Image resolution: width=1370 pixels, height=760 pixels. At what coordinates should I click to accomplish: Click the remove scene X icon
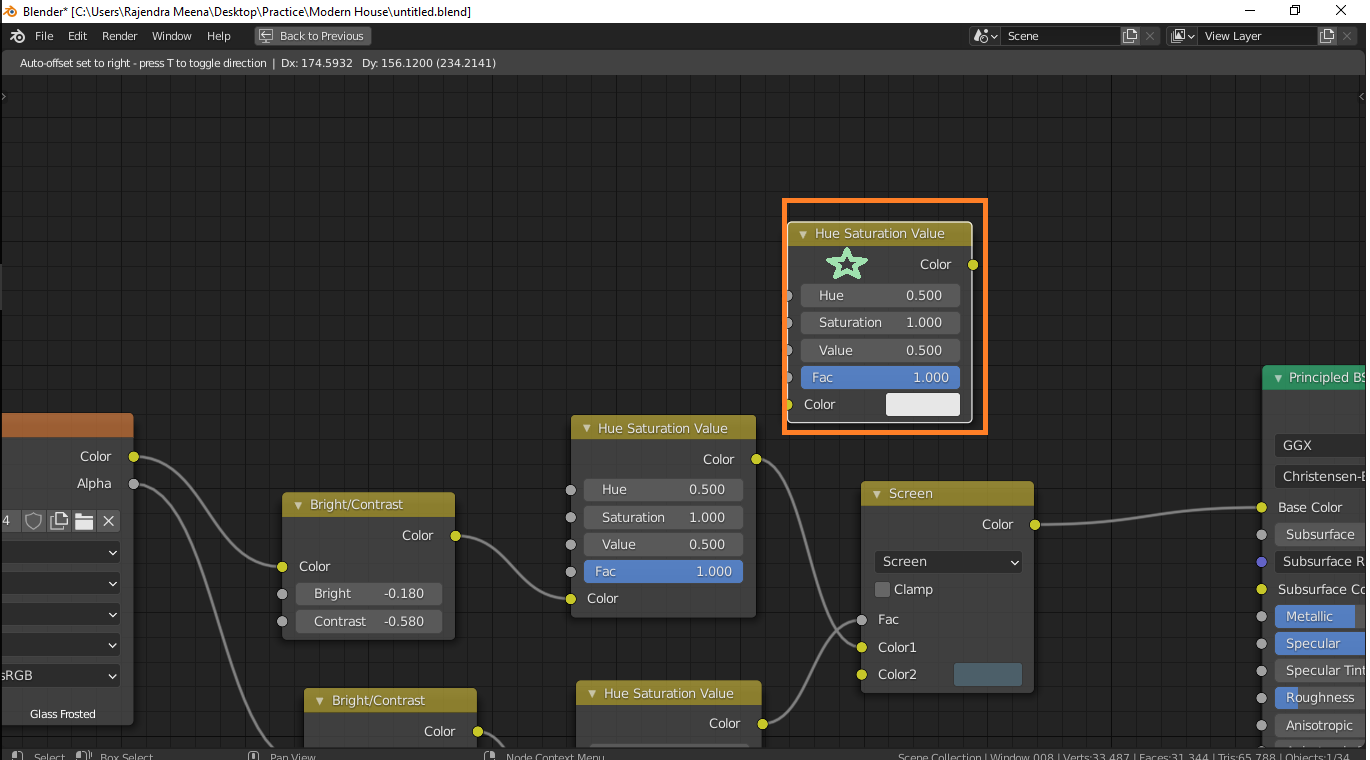pyautogui.click(x=1150, y=36)
